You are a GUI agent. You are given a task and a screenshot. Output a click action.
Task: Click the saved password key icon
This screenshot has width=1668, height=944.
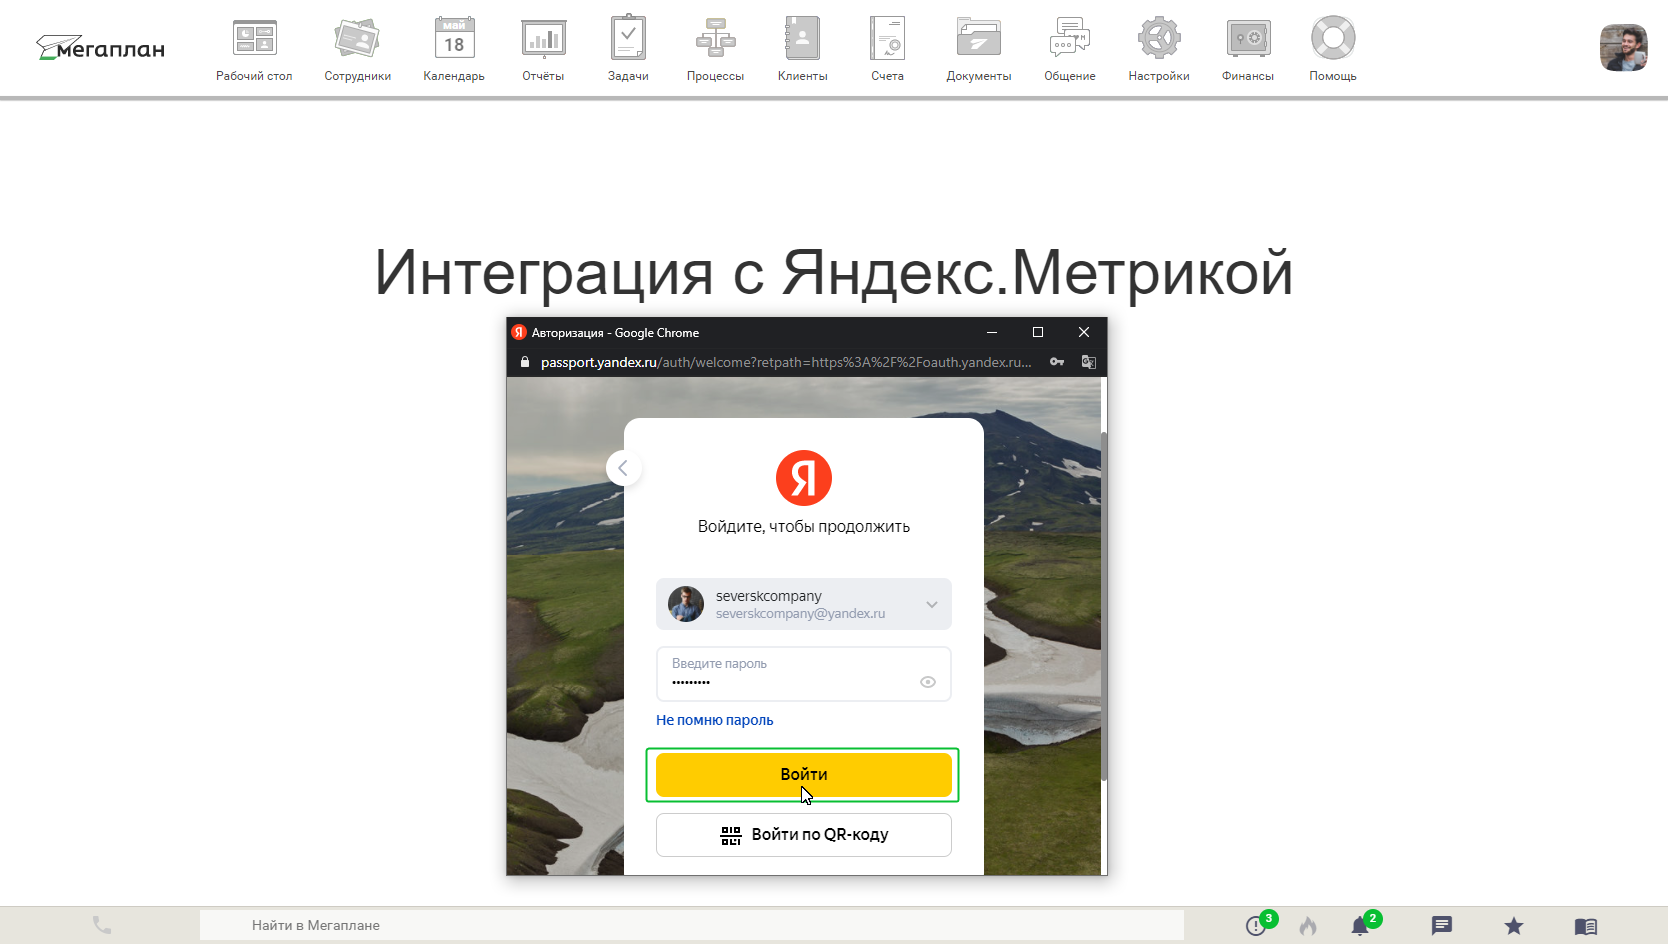(x=1056, y=362)
